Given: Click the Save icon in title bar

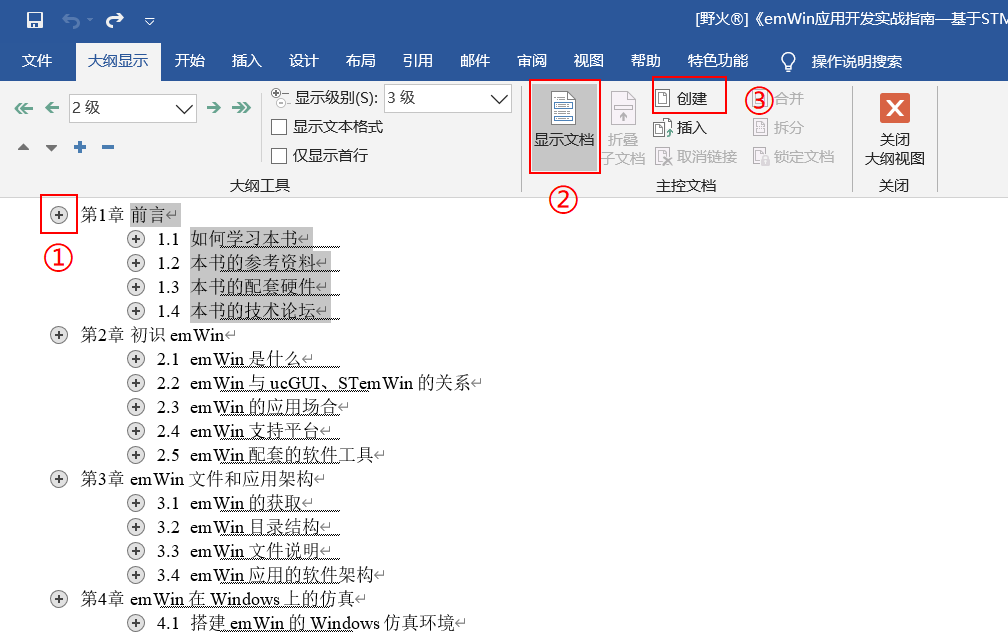Looking at the screenshot, I should click(x=35, y=20).
